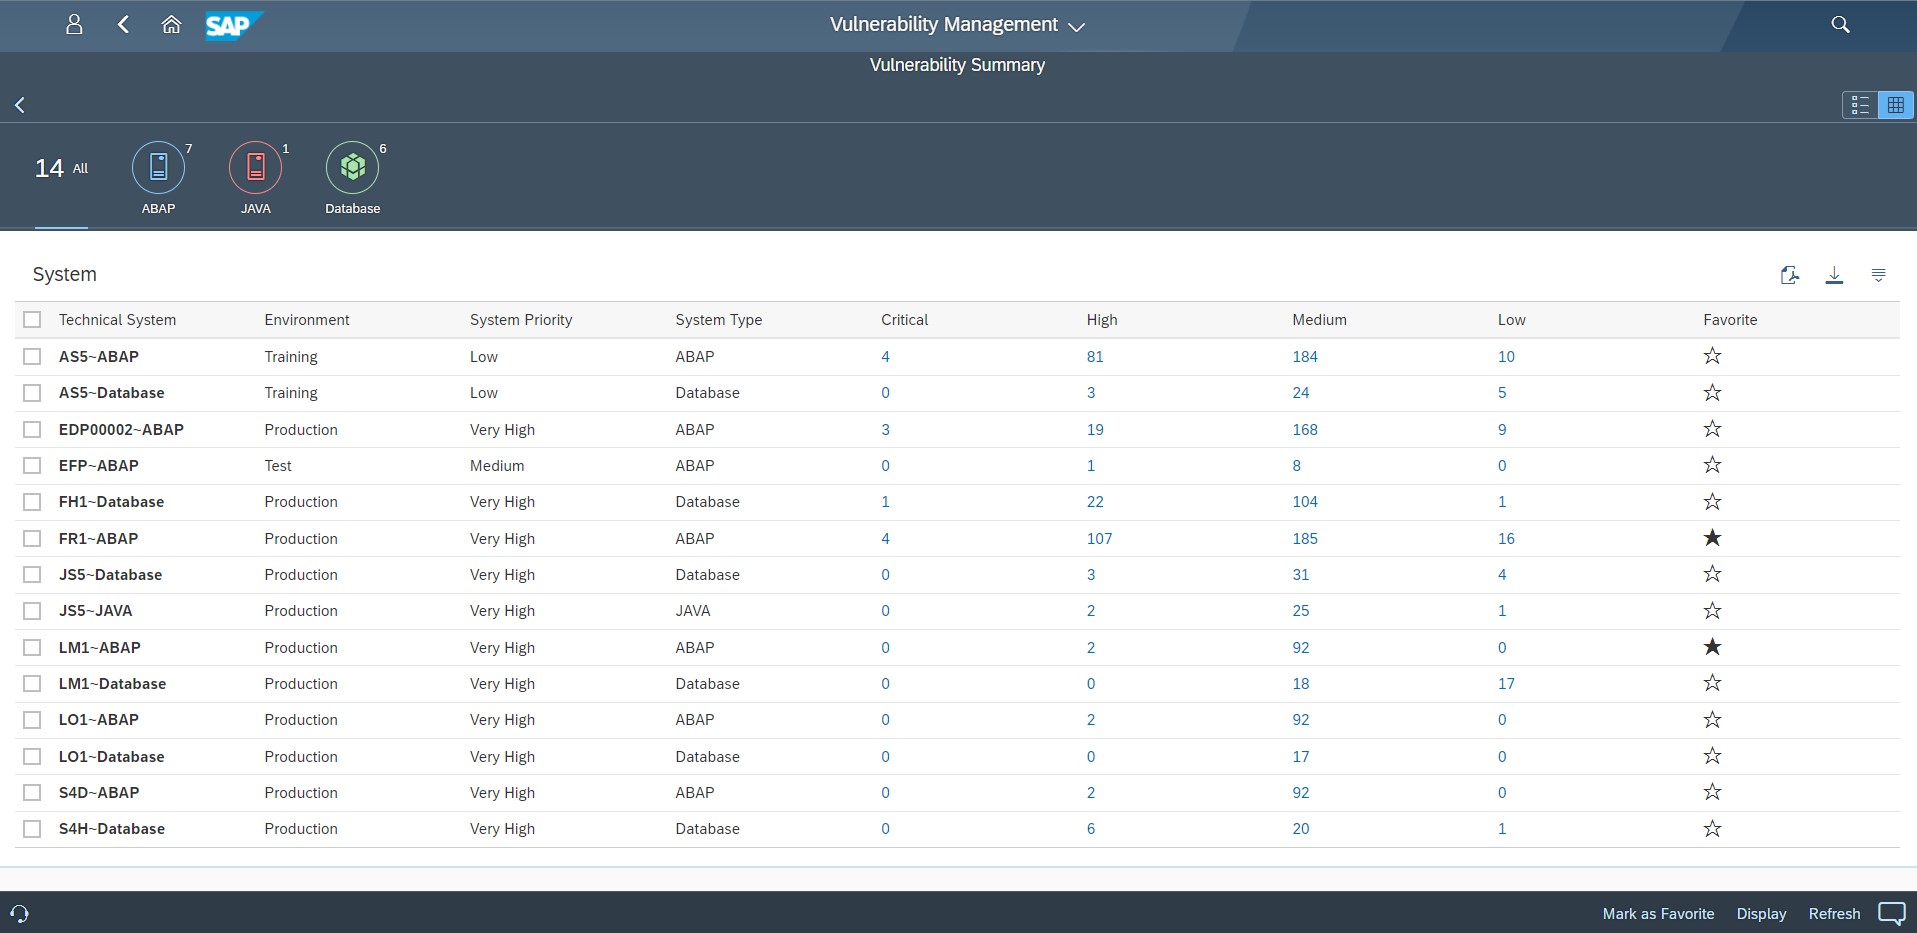The width and height of the screenshot is (1917, 933).
Task: Star EFP~ABAP as favorite
Action: pyautogui.click(x=1712, y=465)
